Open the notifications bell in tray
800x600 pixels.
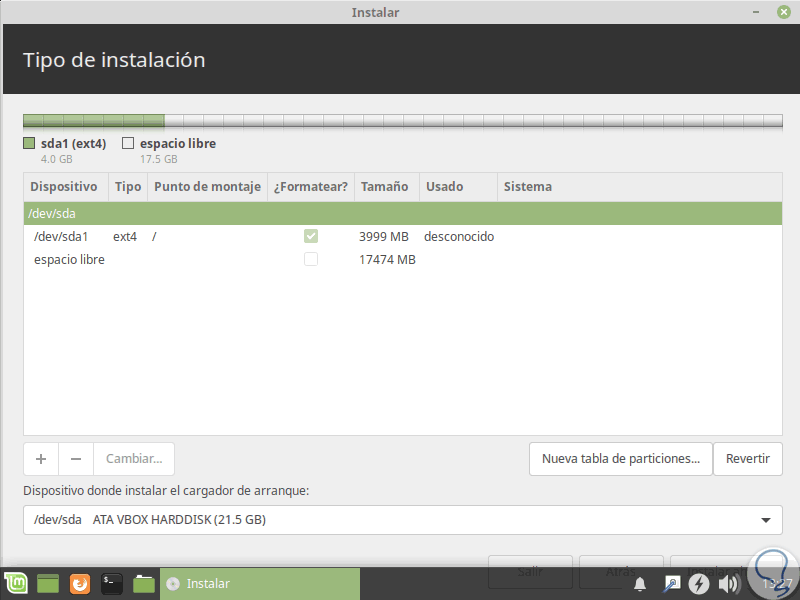(x=640, y=584)
